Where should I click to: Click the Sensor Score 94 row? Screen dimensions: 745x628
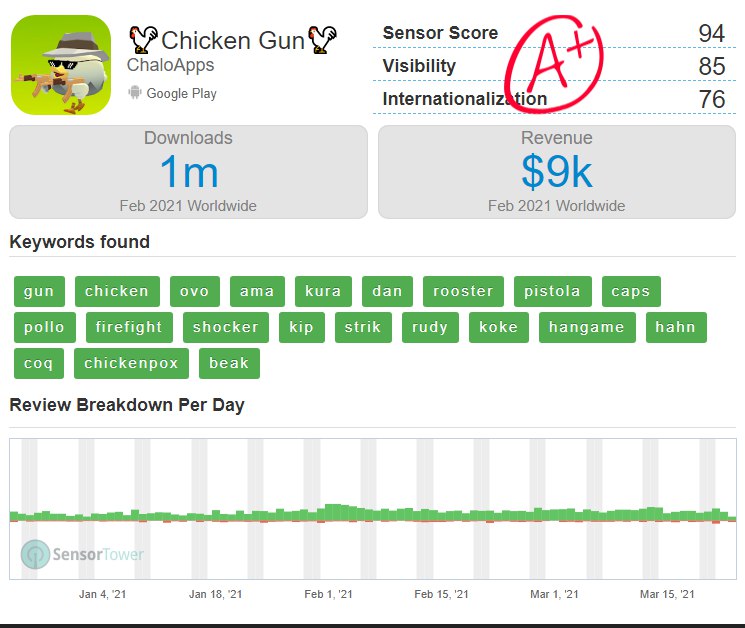click(553, 33)
